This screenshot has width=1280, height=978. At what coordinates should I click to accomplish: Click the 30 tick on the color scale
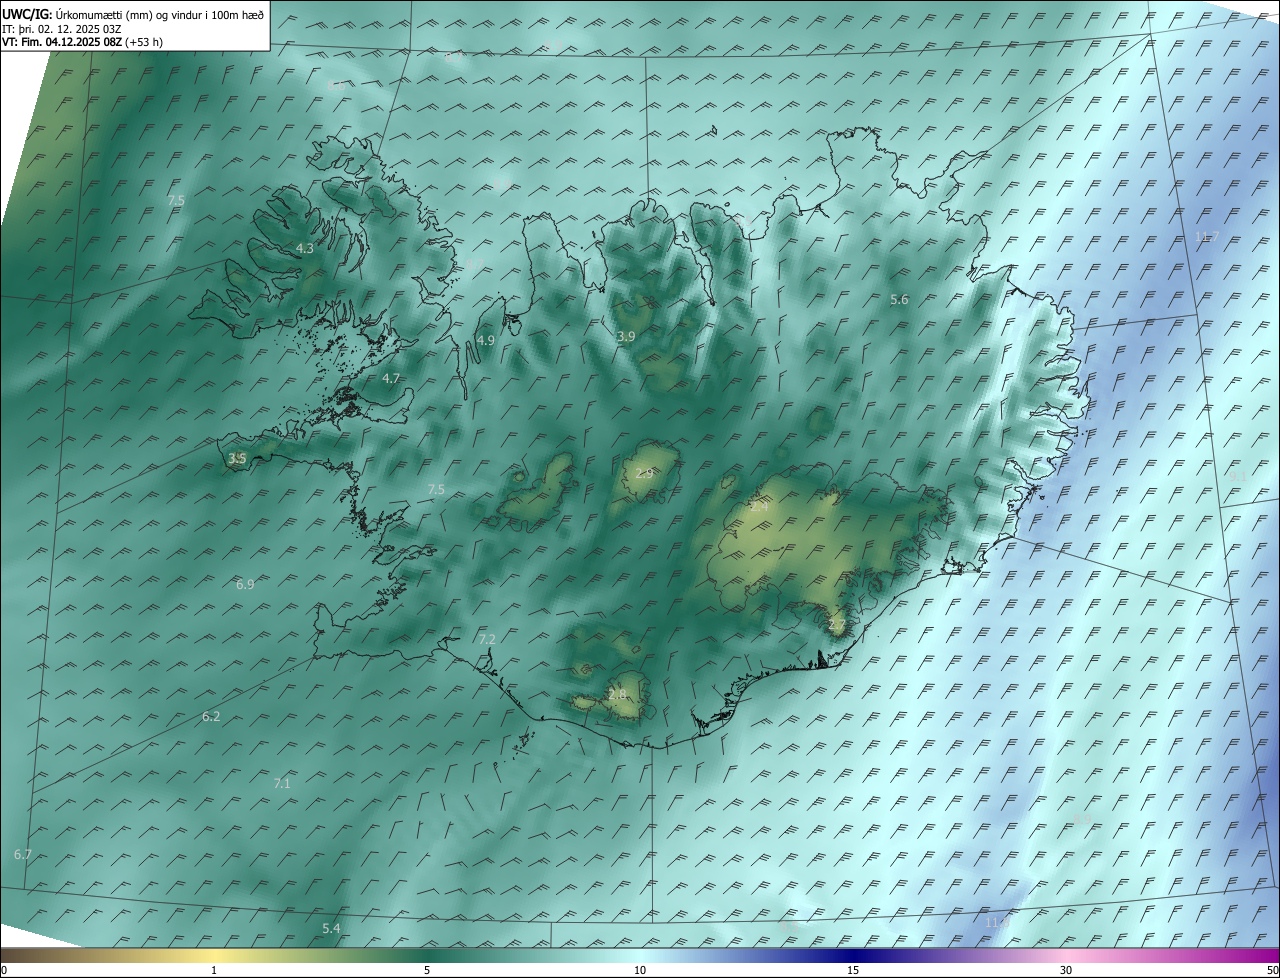click(1066, 970)
